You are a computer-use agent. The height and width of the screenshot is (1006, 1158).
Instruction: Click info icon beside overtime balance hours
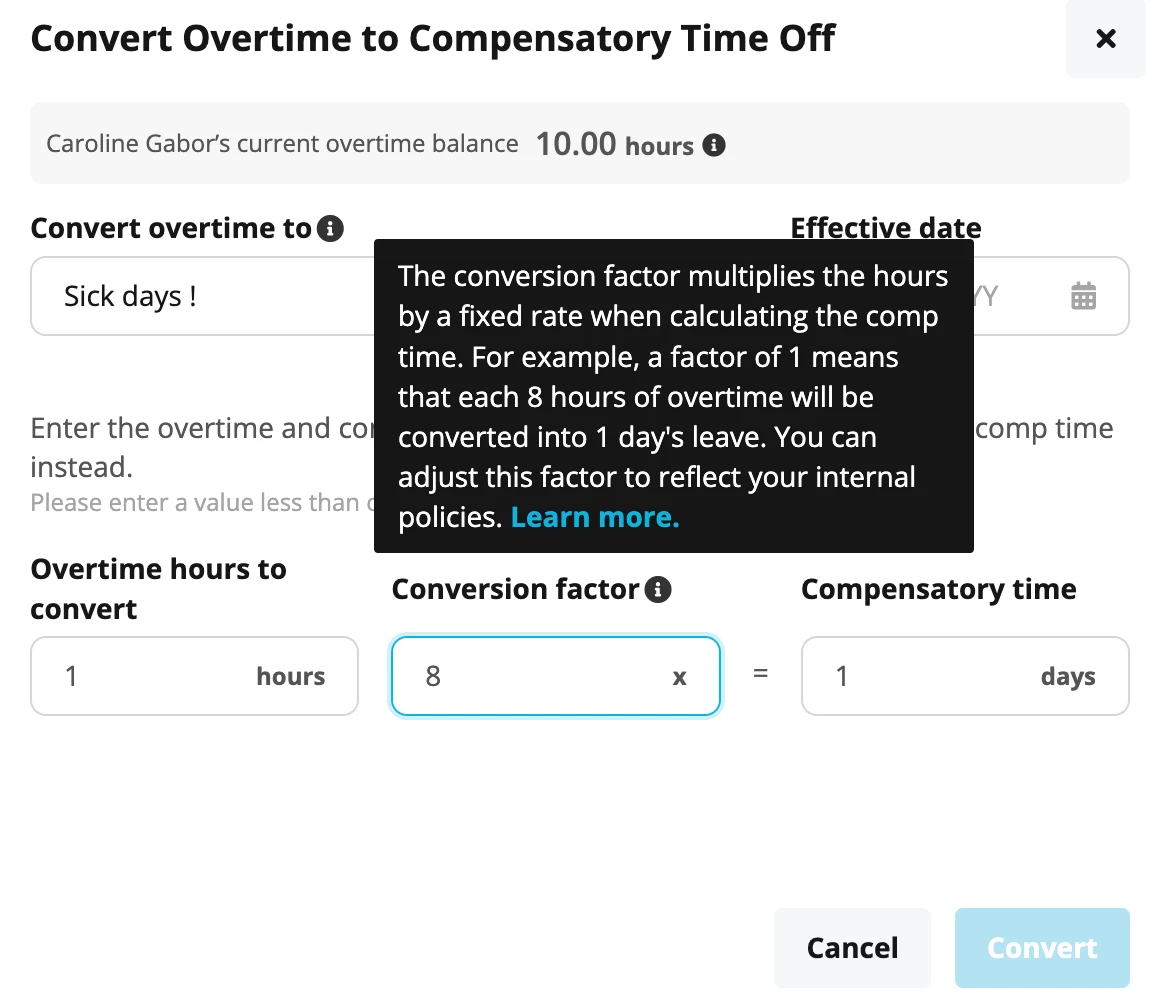tap(713, 145)
